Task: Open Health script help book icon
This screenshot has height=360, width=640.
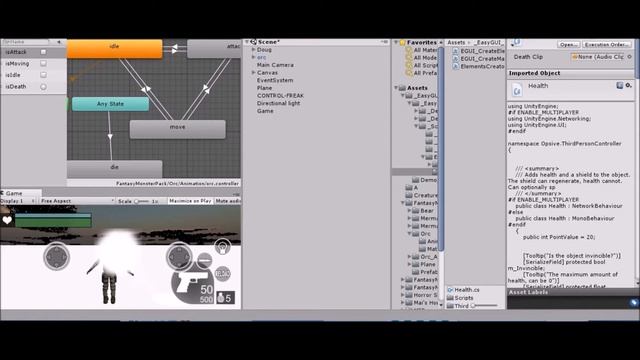Action: pos(620,85)
